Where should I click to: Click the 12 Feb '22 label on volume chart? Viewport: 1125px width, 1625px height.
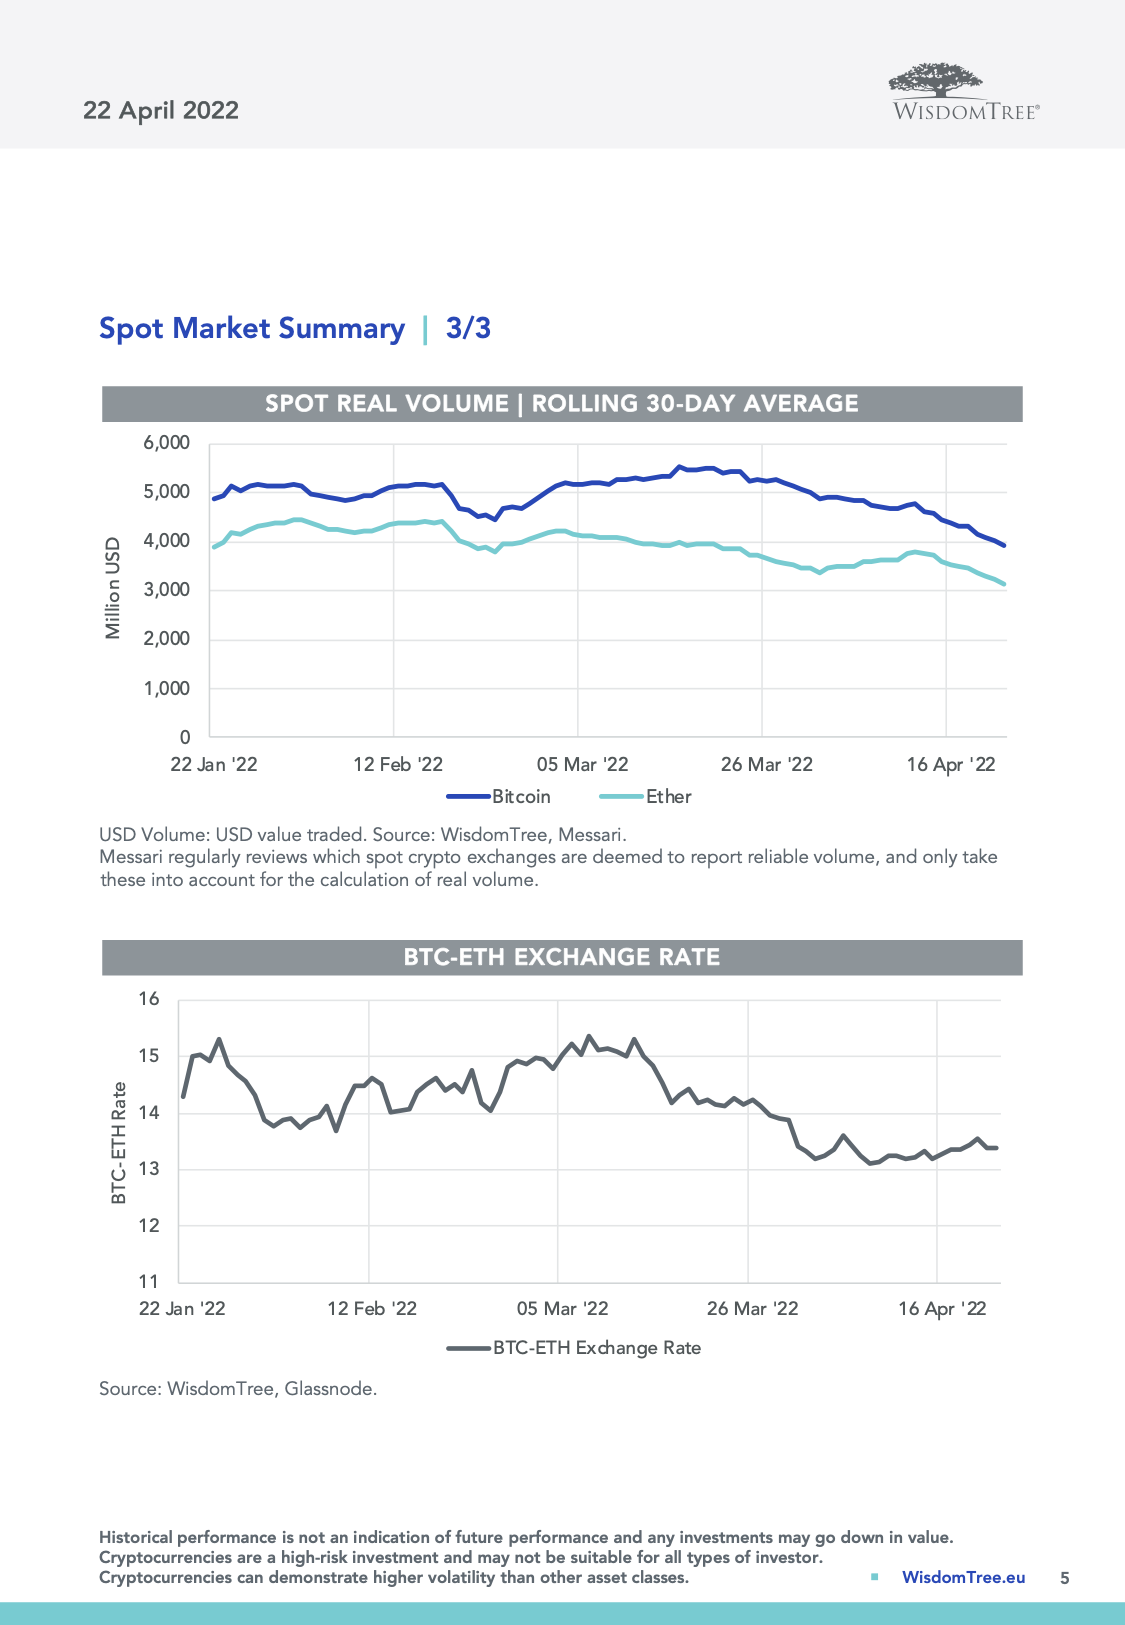pos(398,765)
